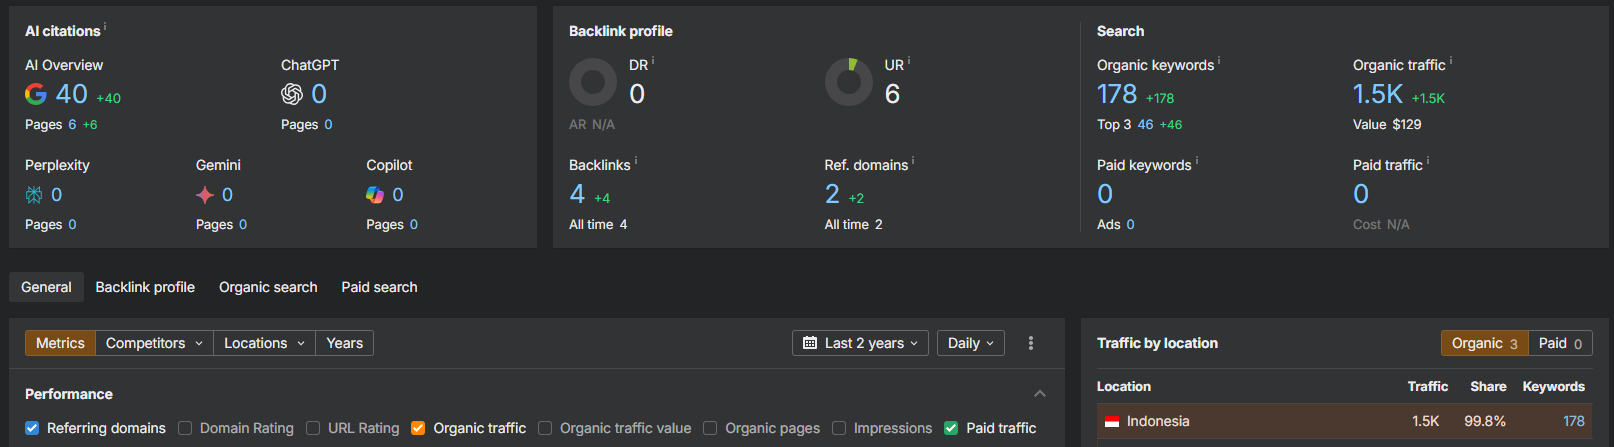
Task: Collapse the Performance section chevron
Action: [1040, 394]
